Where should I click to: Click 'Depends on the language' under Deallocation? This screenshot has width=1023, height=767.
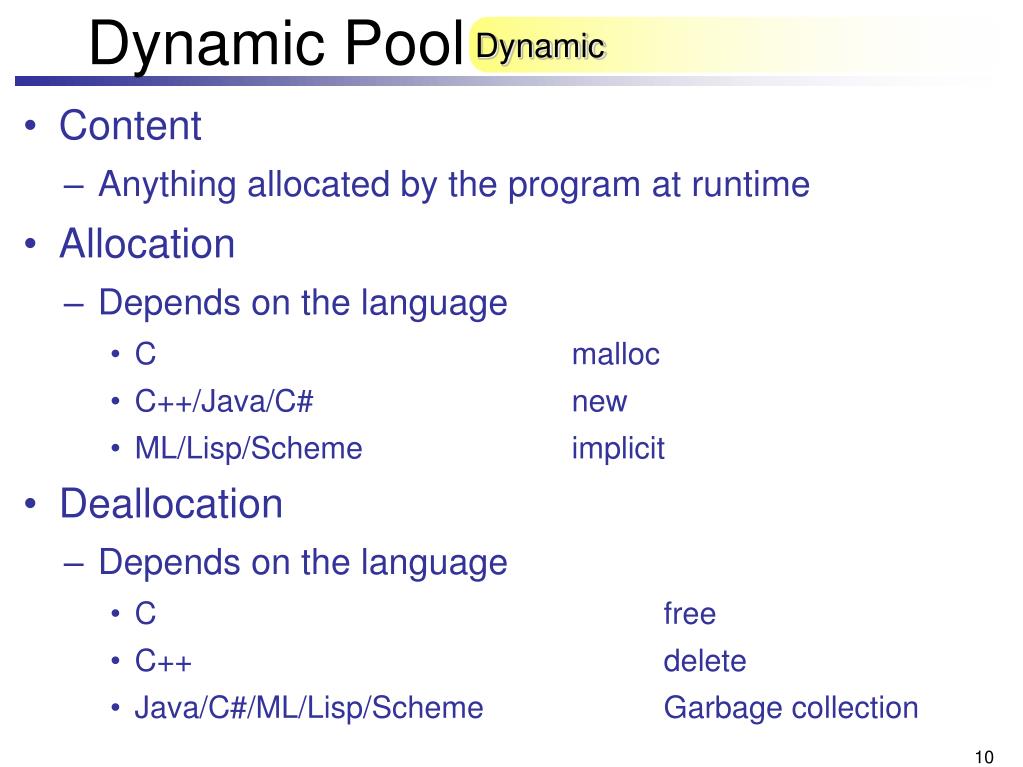[x=303, y=563]
